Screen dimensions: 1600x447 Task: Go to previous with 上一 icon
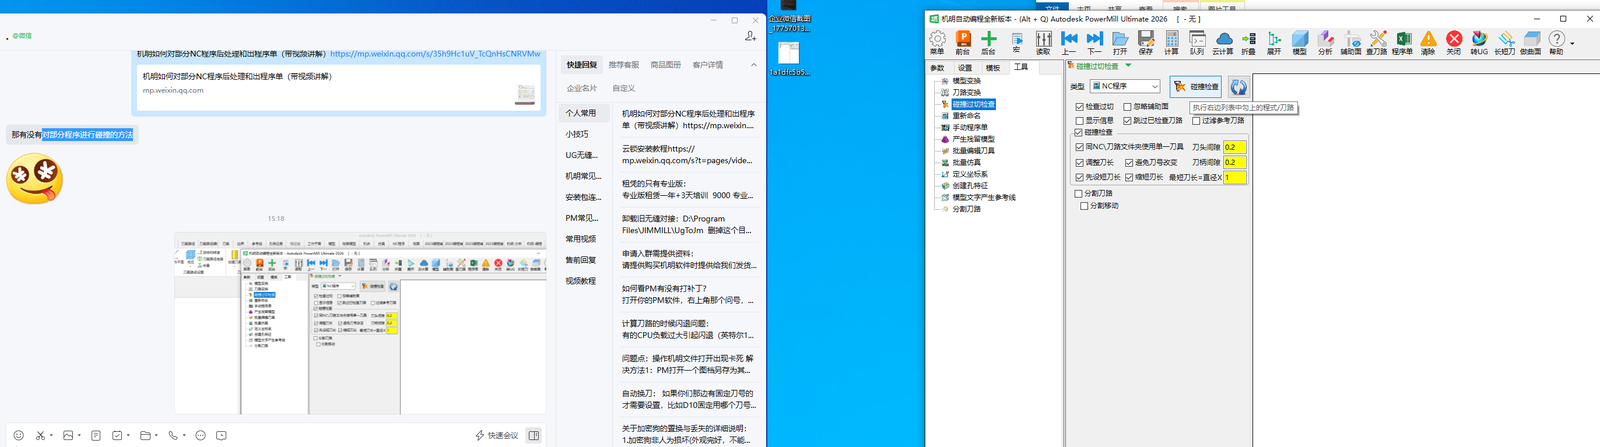[x=1069, y=41]
